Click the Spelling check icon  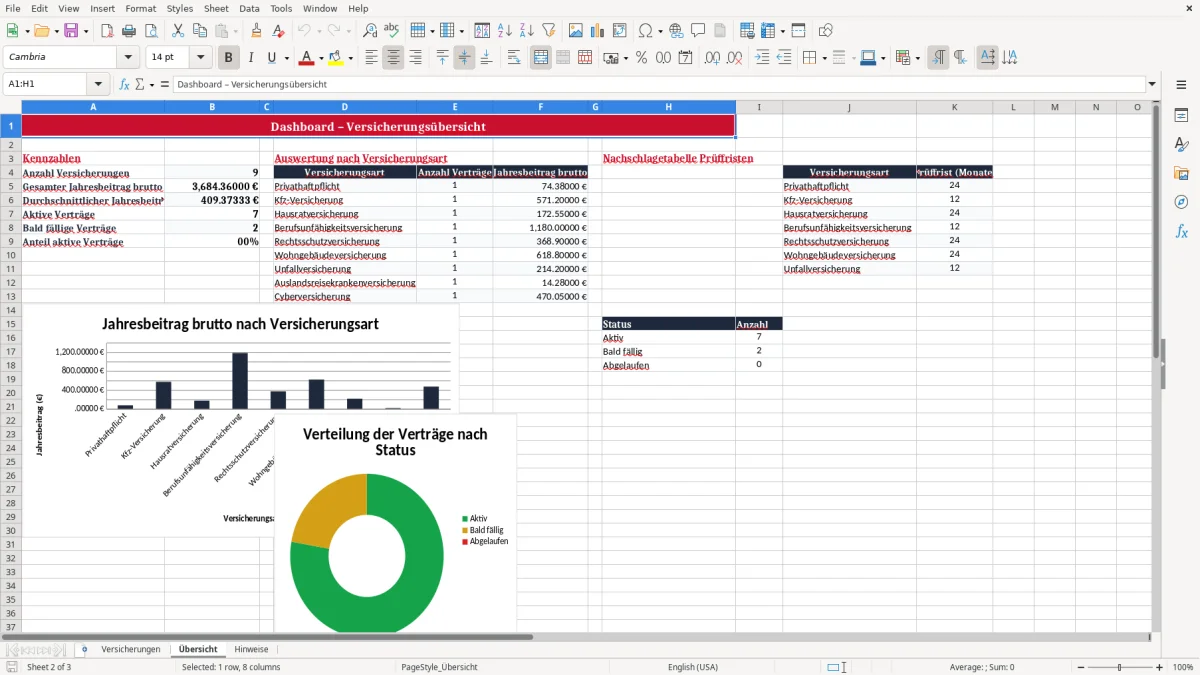[392, 31]
